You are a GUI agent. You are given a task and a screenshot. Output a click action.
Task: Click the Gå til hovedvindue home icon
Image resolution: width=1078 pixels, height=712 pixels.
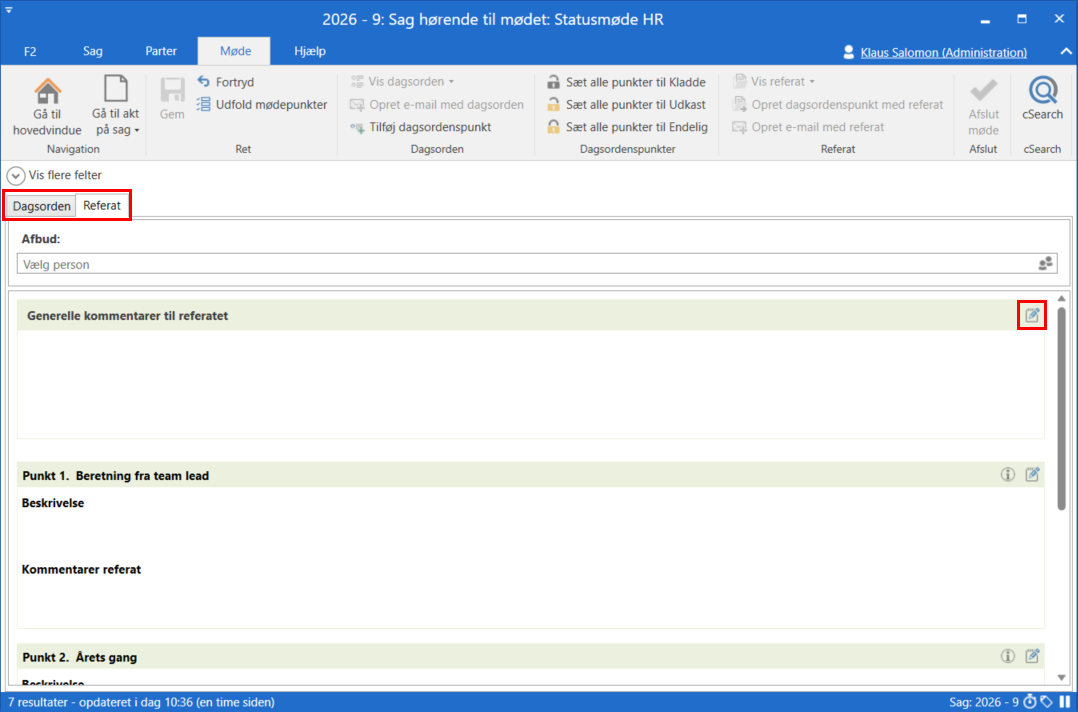[x=47, y=92]
